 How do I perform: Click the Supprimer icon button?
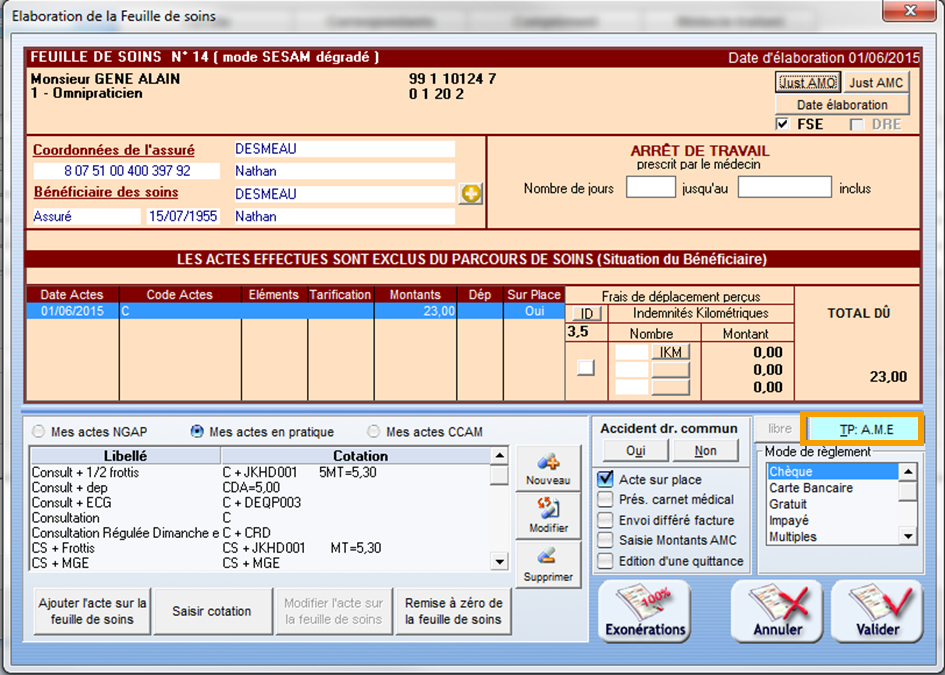coord(547,564)
